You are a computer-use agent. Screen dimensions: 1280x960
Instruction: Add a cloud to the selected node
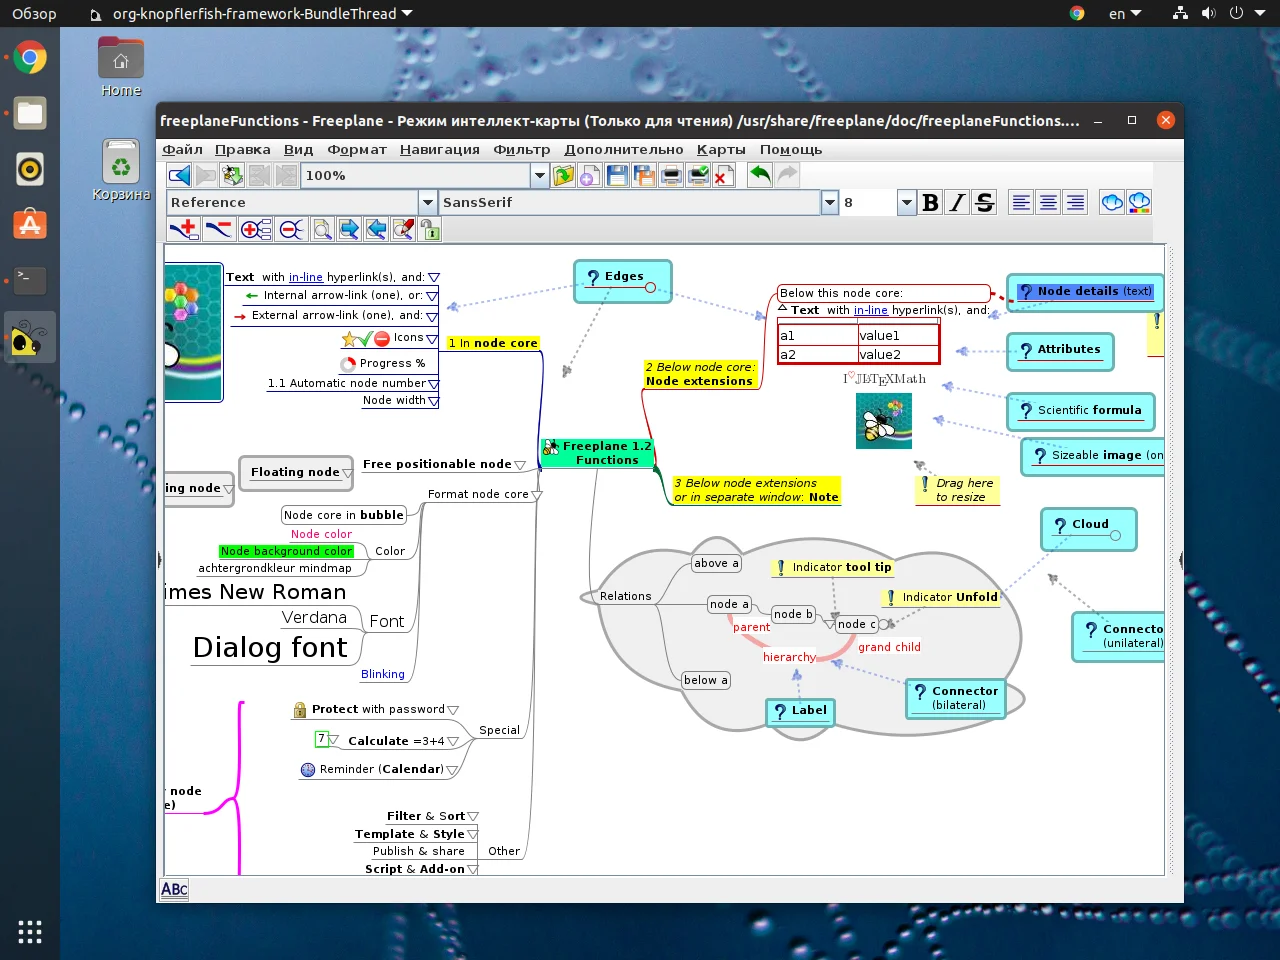click(1112, 202)
